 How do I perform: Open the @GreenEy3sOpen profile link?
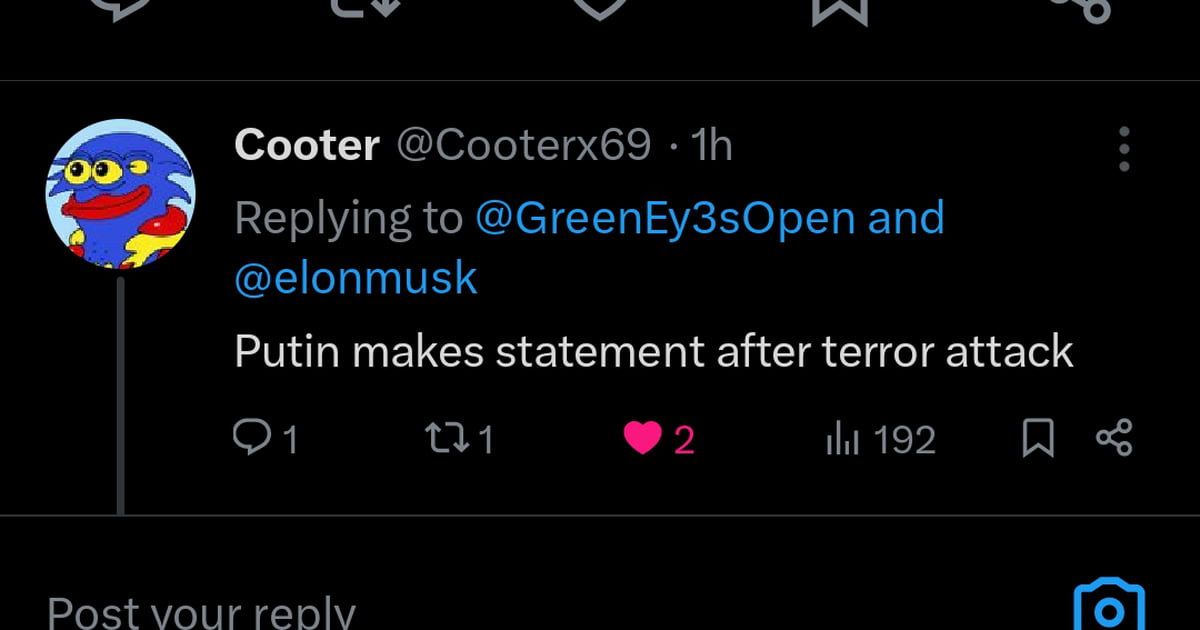pos(665,218)
